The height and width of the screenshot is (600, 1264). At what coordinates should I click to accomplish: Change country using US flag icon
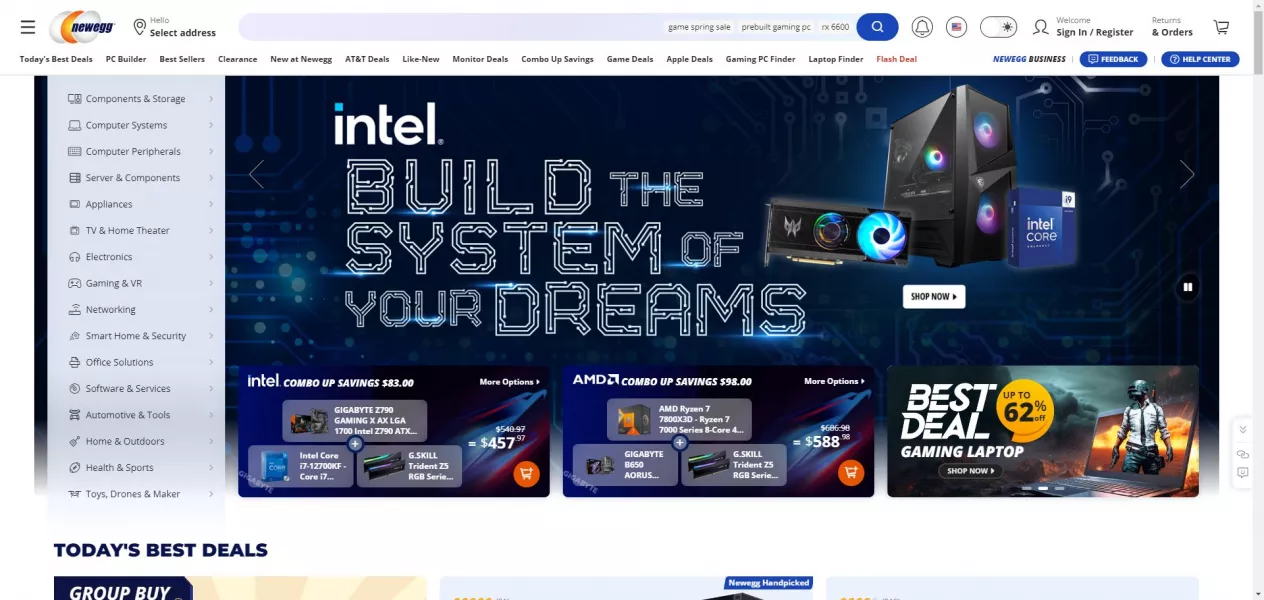[957, 27]
